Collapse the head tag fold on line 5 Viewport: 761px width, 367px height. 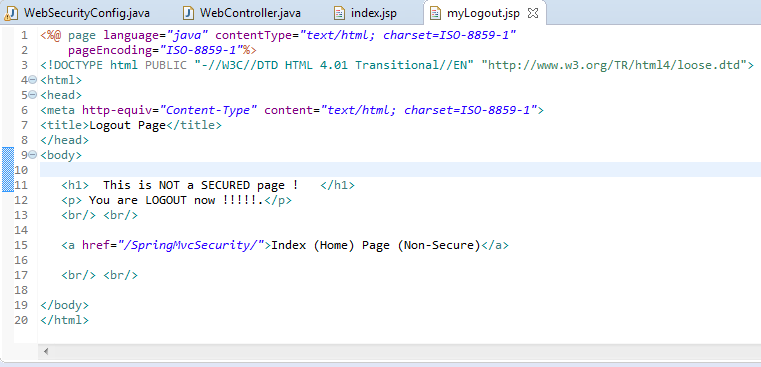pos(33,95)
